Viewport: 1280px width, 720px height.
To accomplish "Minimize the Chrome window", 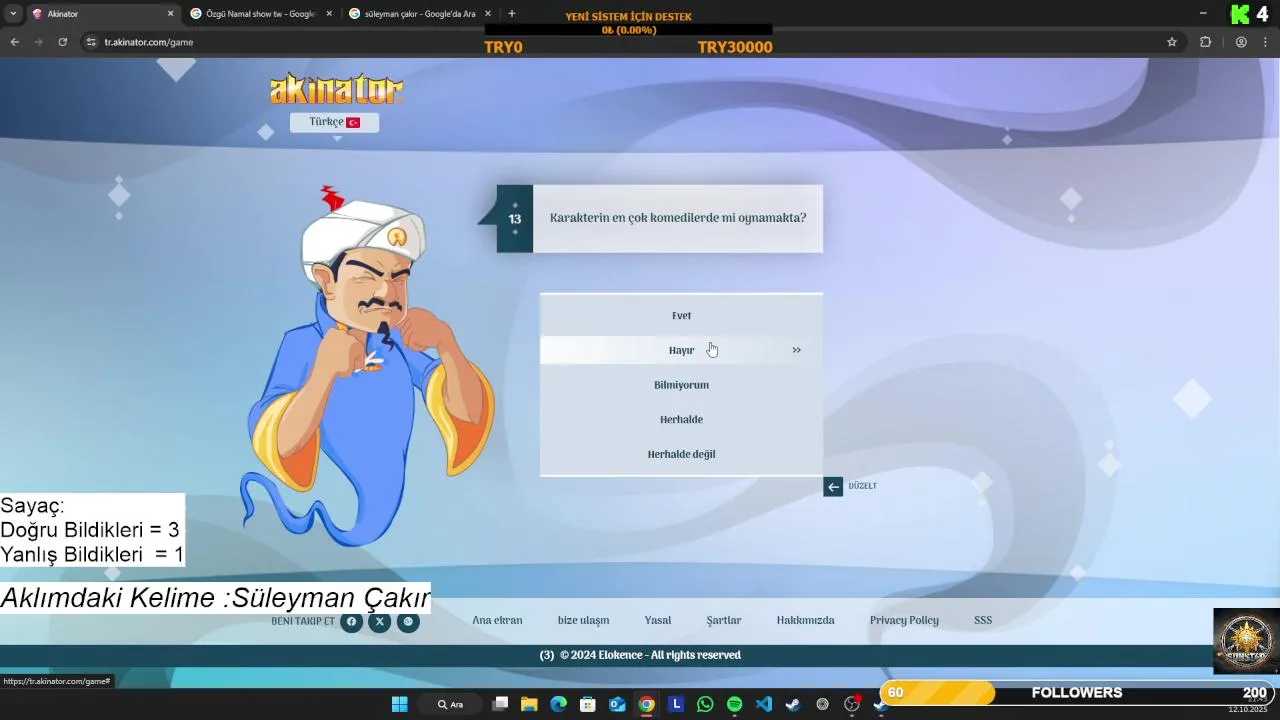I will pyautogui.click(x=1203, y=13).
